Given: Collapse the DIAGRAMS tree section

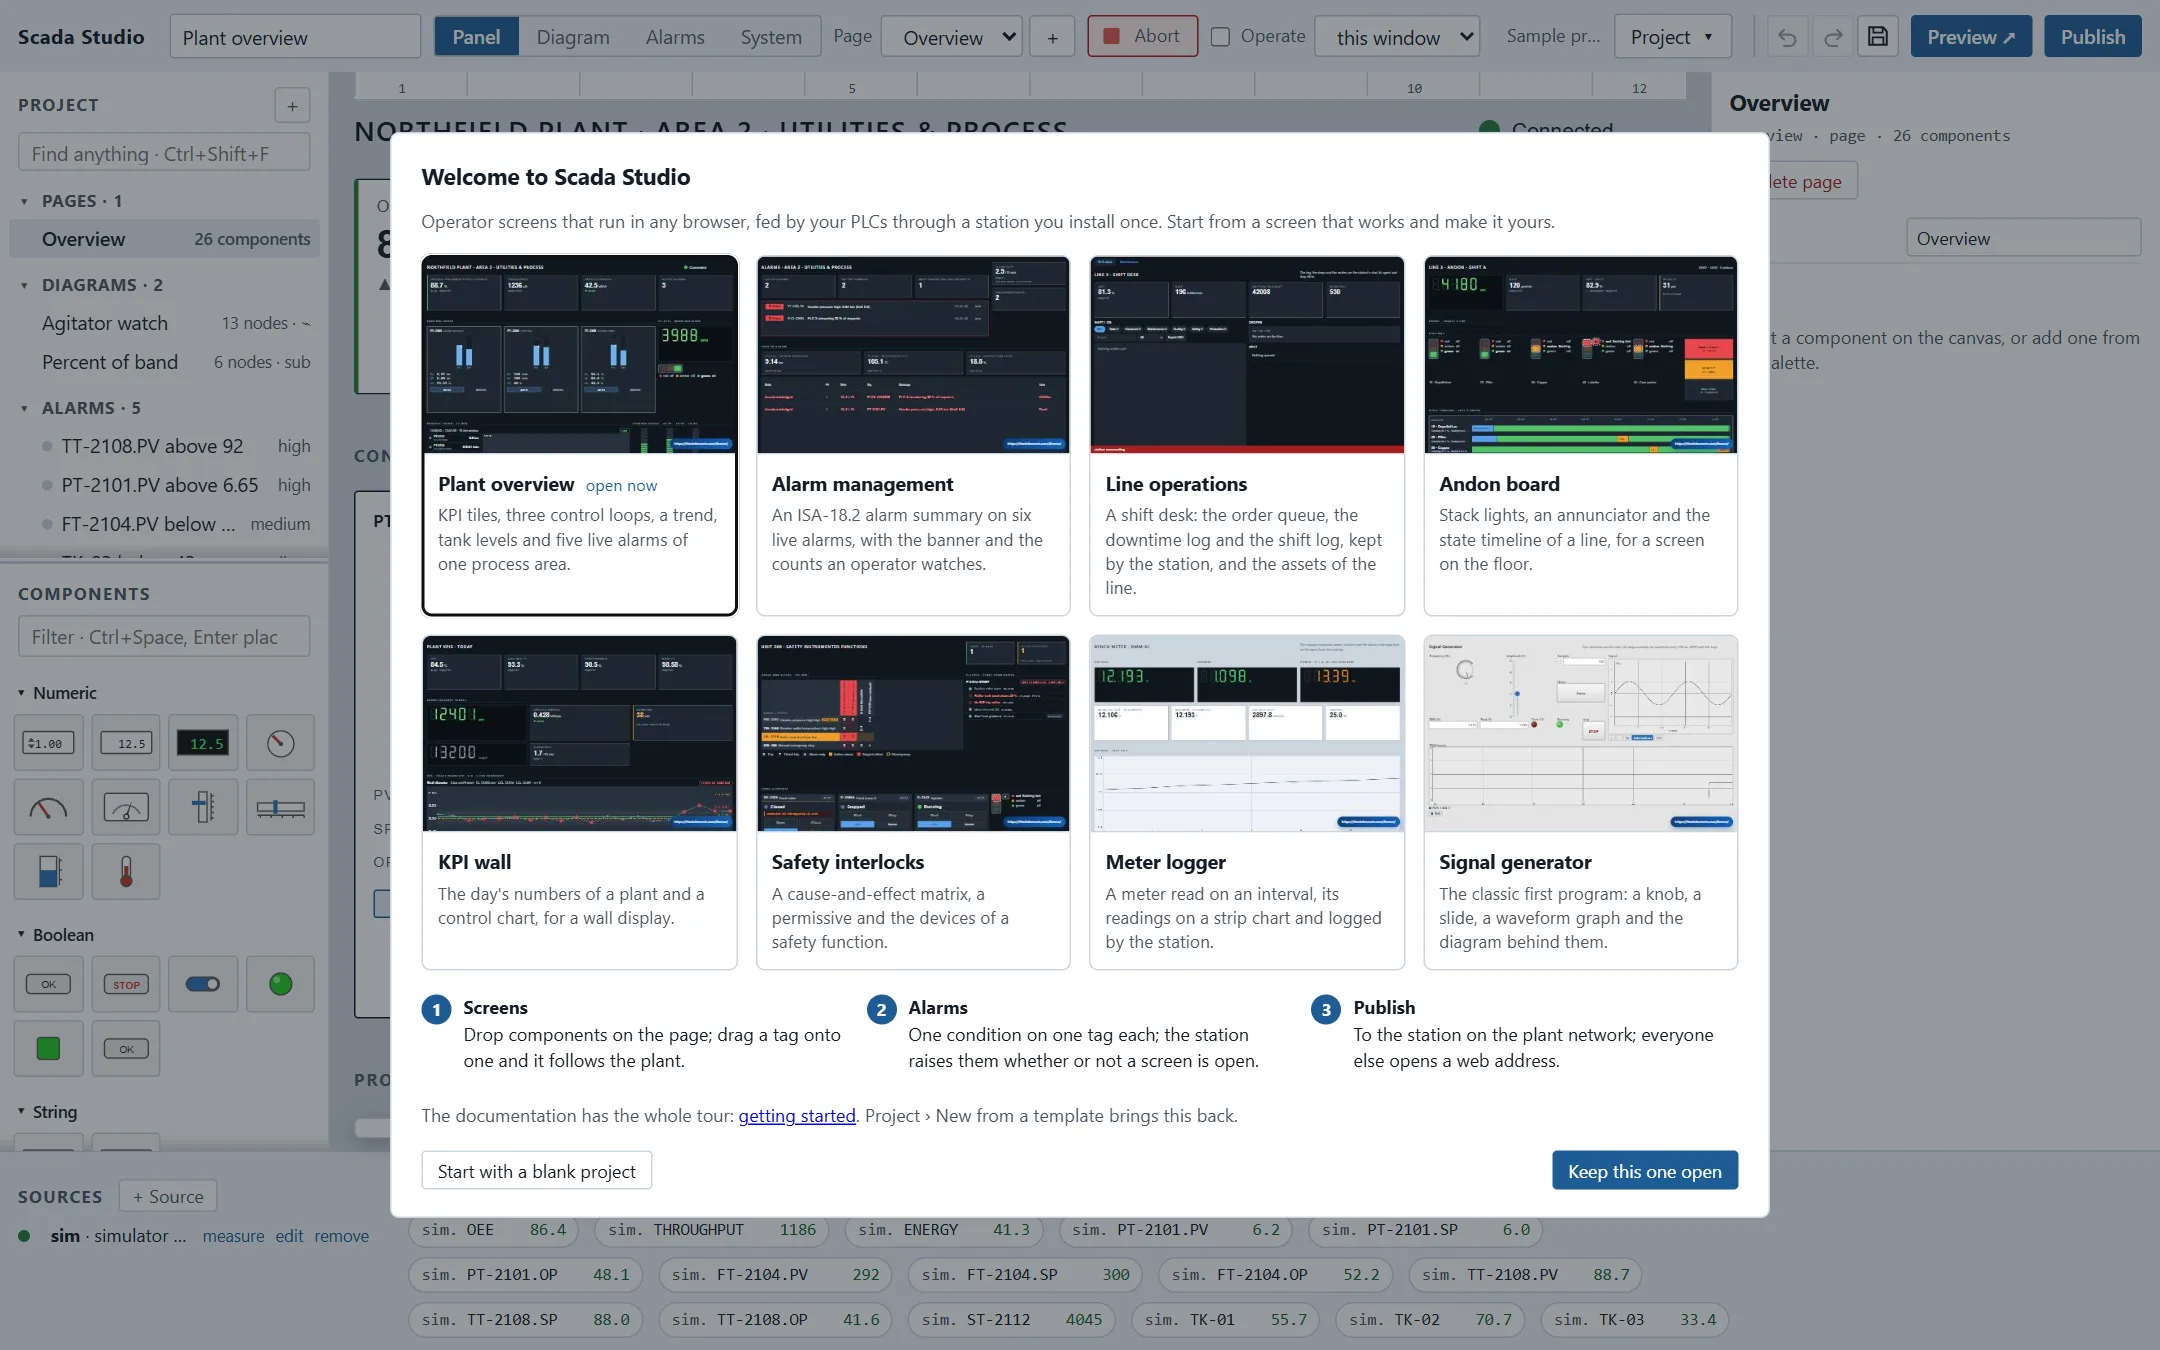Looking at the screenshot, I should tap(24, 285).
